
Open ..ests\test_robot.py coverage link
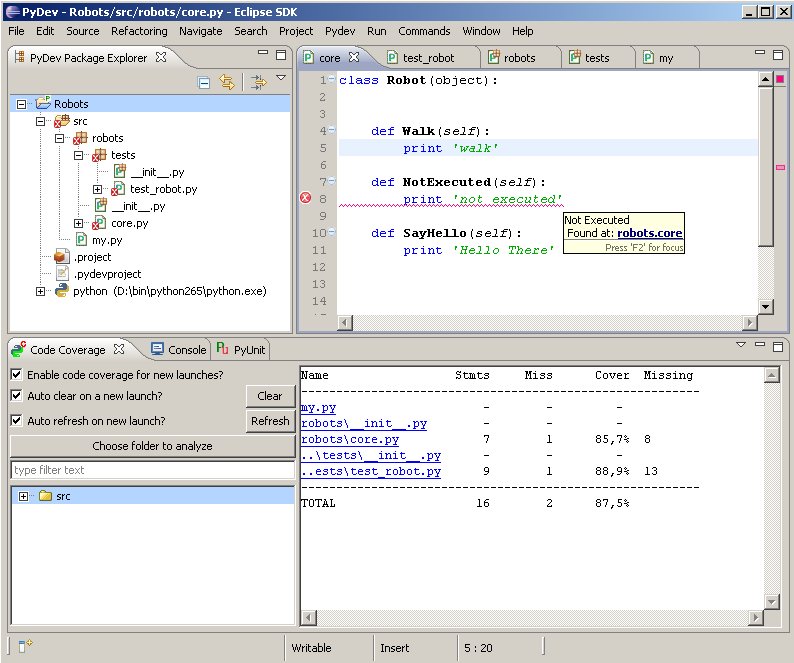[x=371, y=471]
